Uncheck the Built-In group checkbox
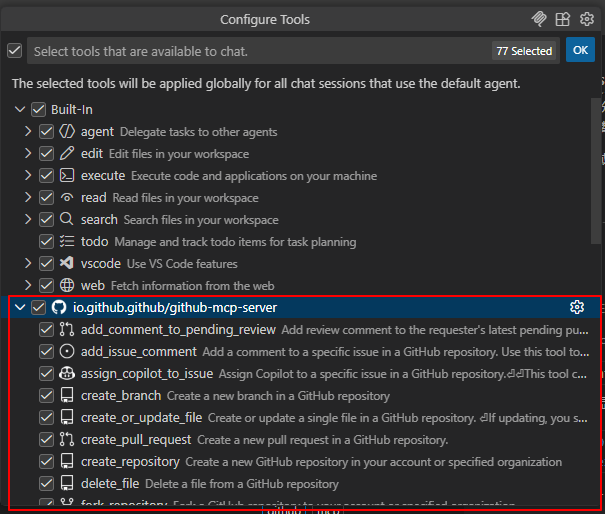The width and height of the screenshot is (605, 514). (39, 110)
